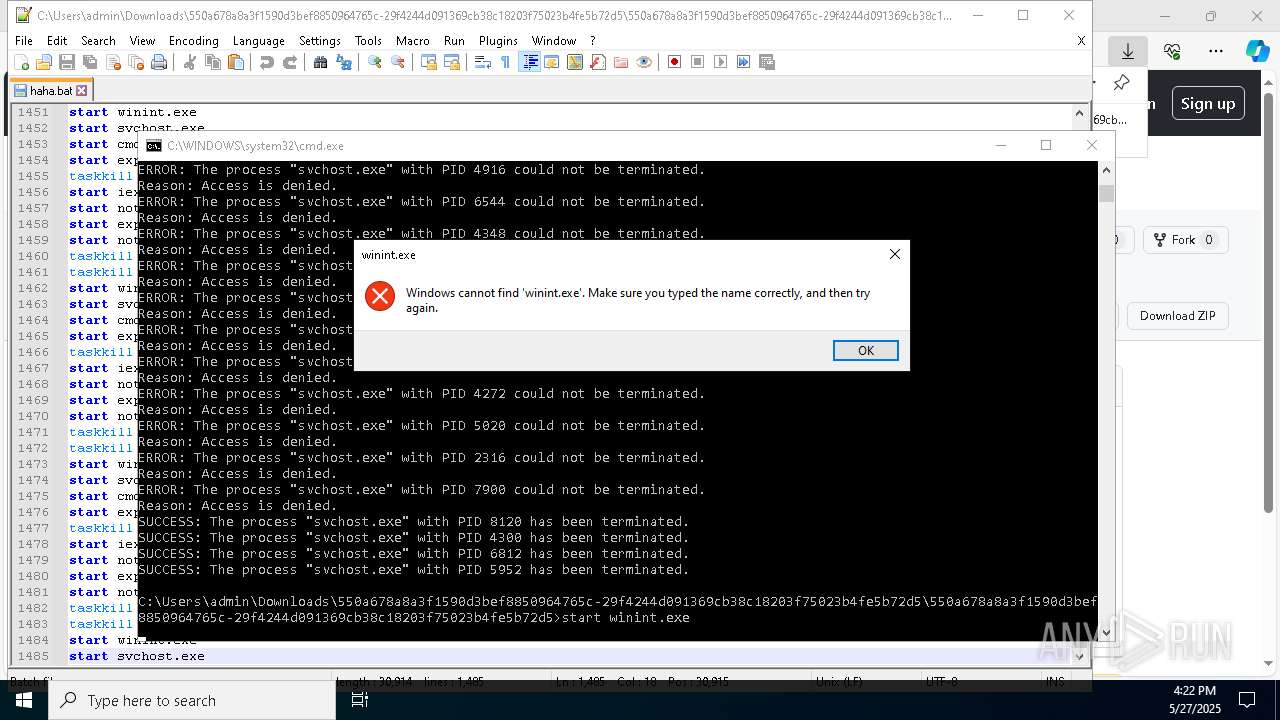The height and width of the screenshot is (720, 1280).
Task: Select the haha.bat tab
Action: tap(50, 90)
